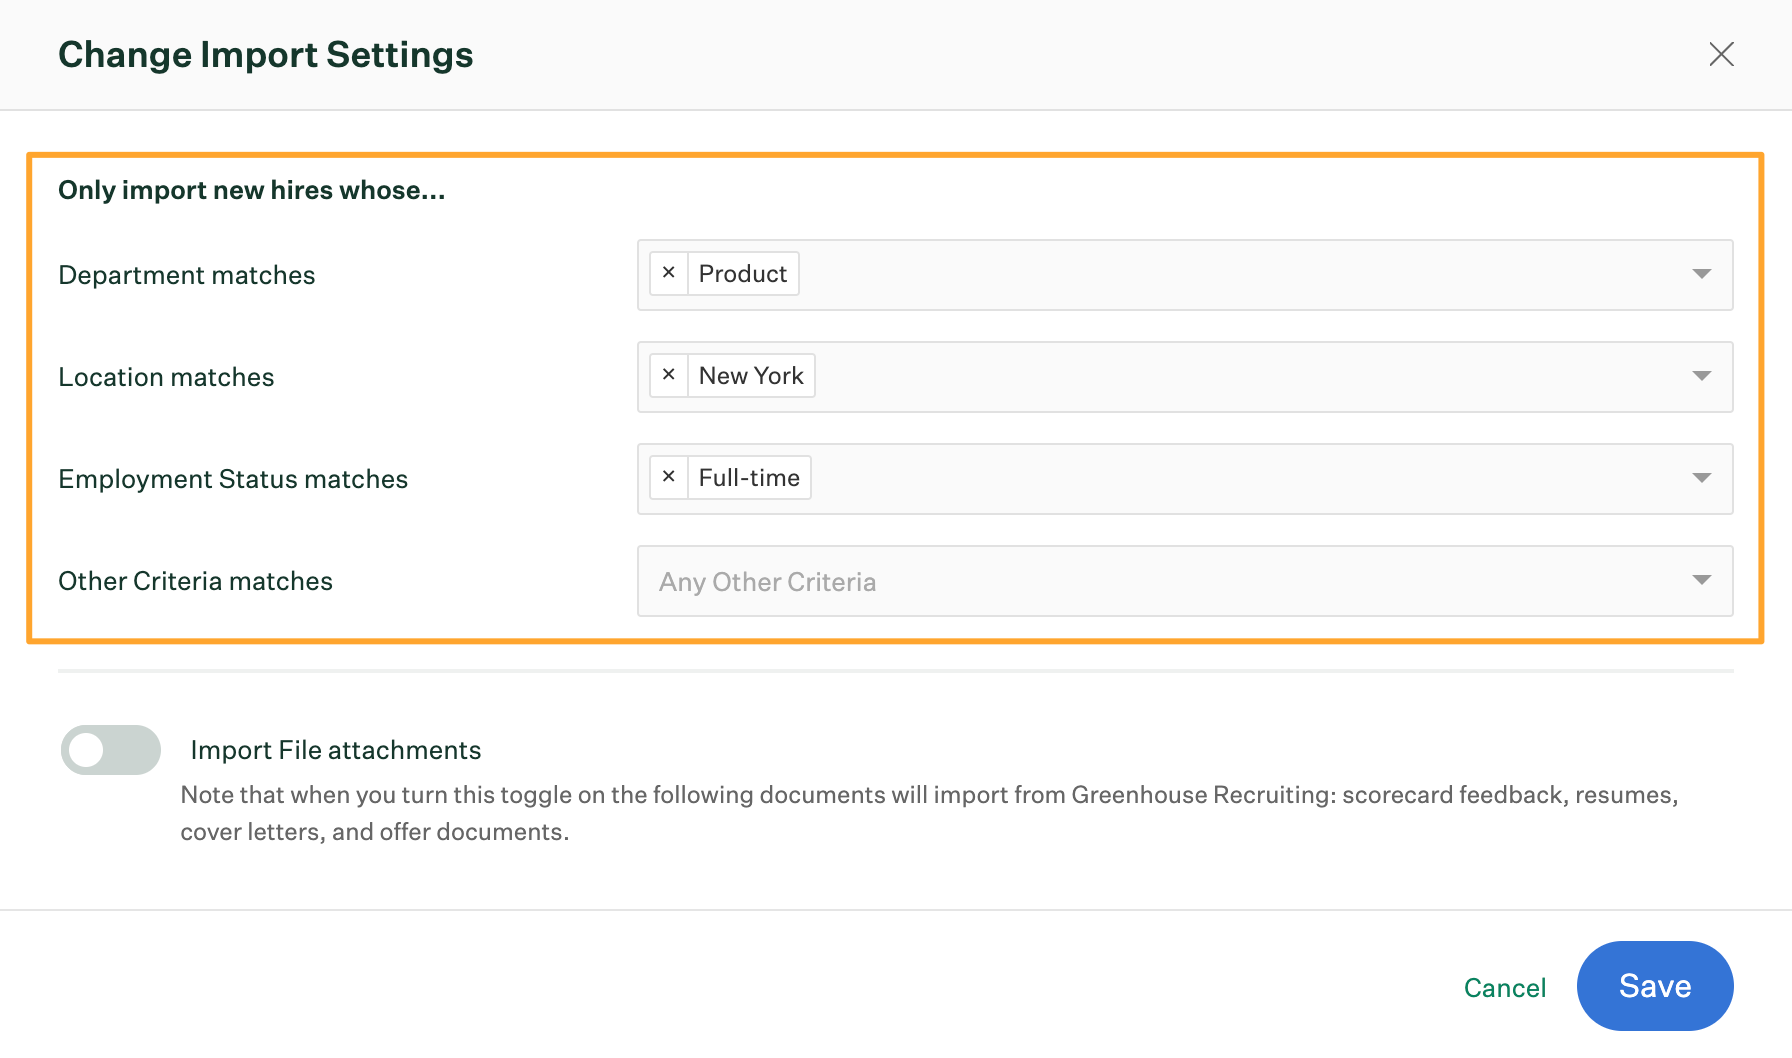
Task: Remove the Full-time employment status tag
Action: pos(669,477)
